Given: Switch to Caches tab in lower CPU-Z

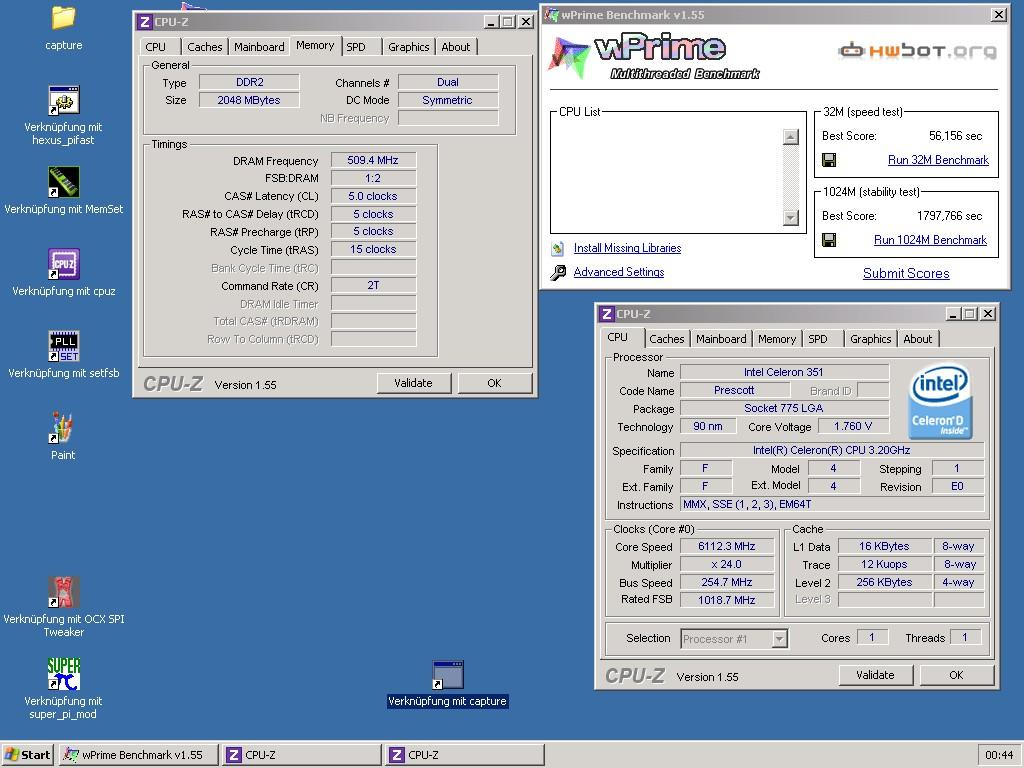Looking at the screenshot, I should pyautogui.click(x=667, y=339).
